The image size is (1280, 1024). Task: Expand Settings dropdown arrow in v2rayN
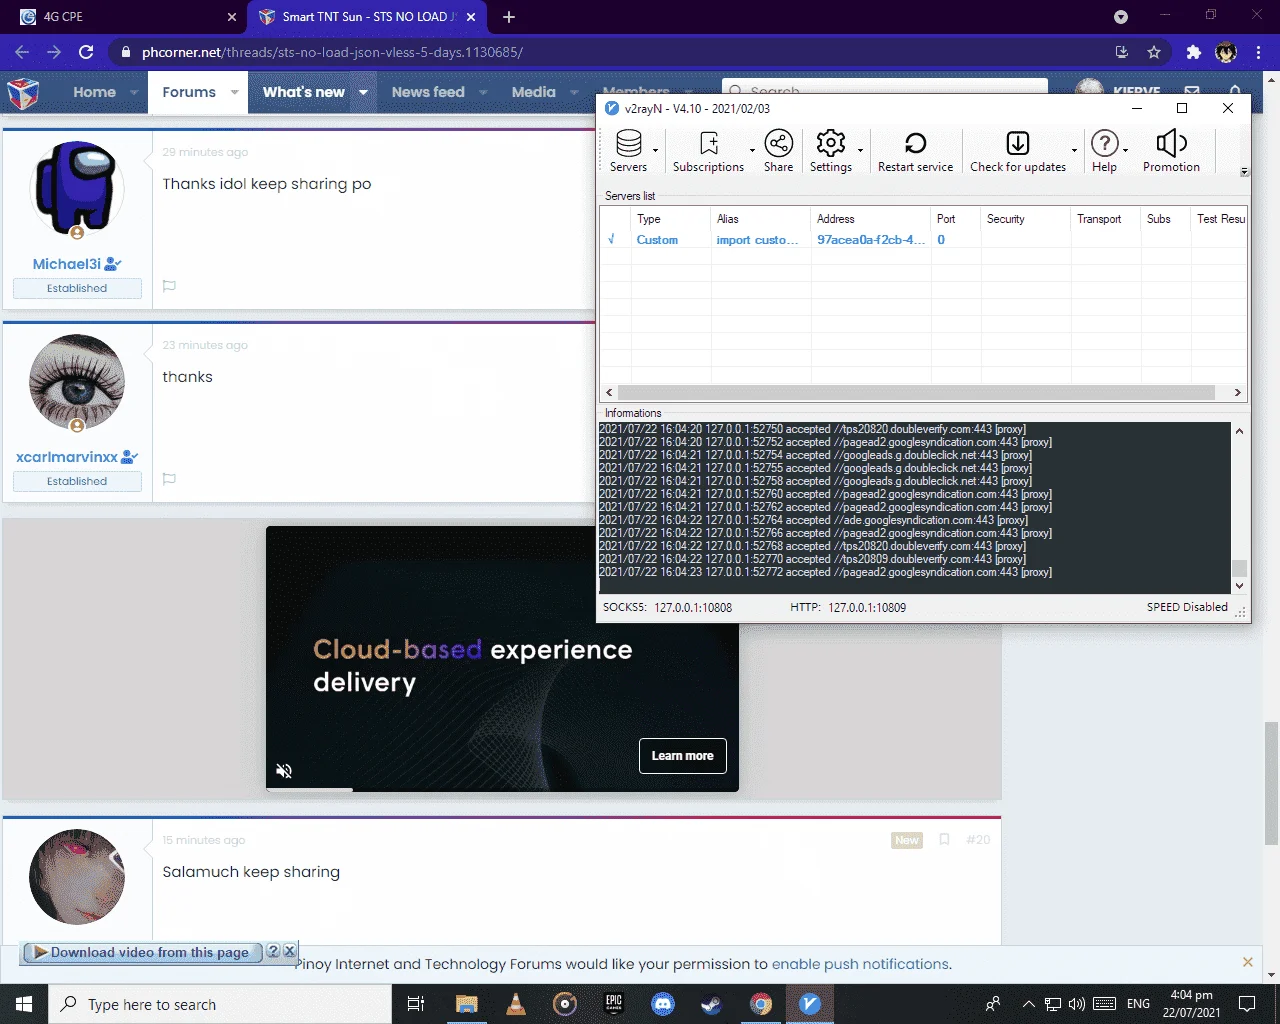click(860, 151)
